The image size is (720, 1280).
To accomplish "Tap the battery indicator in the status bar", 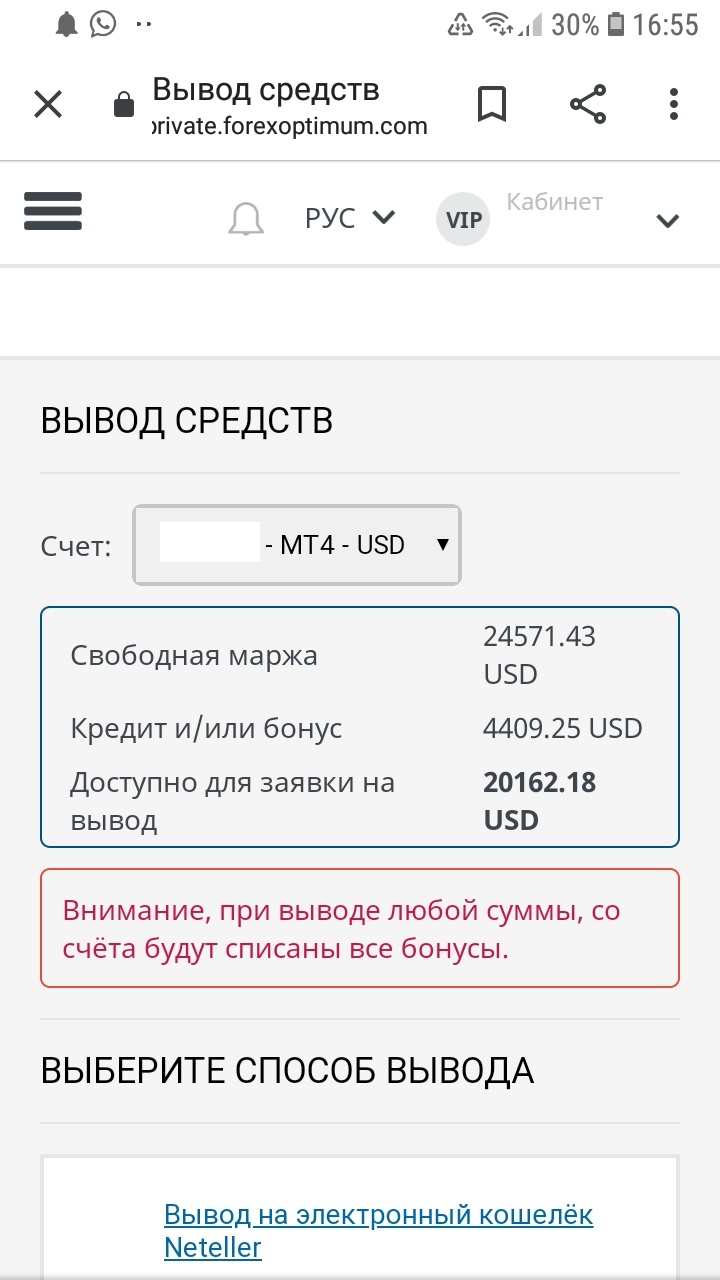I will click(617, 24).
